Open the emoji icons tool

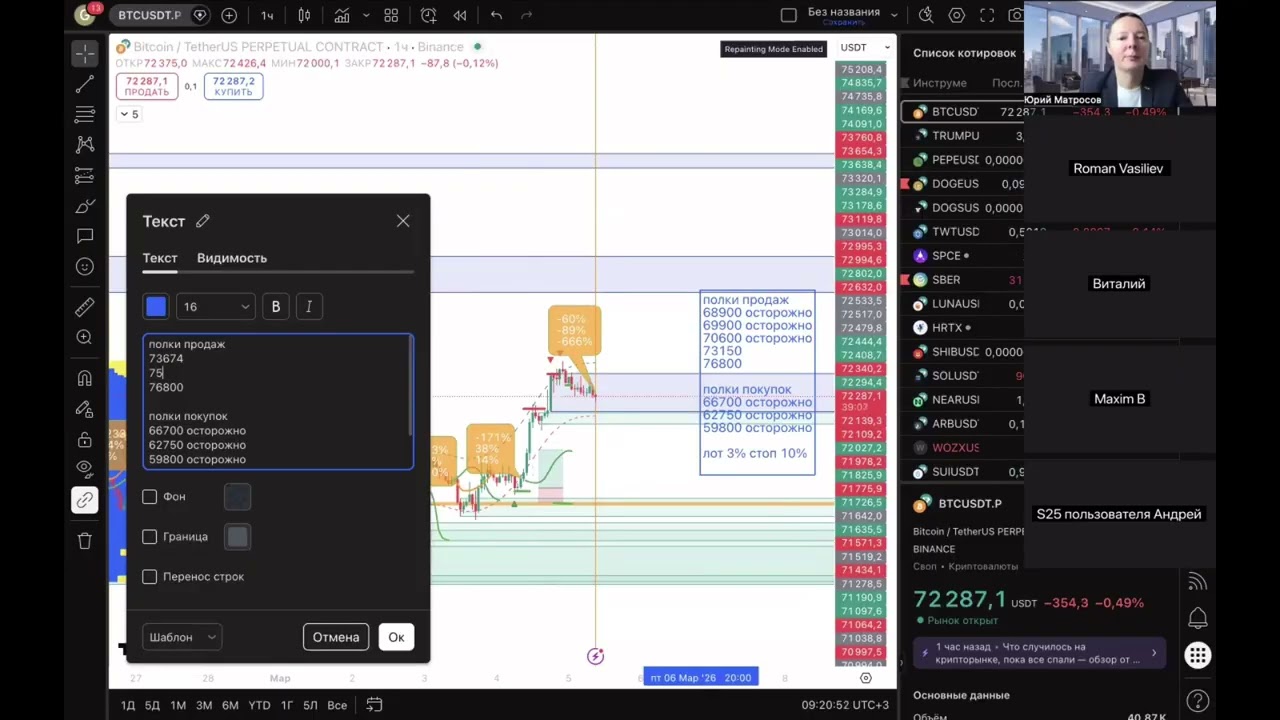pos(85,267)
